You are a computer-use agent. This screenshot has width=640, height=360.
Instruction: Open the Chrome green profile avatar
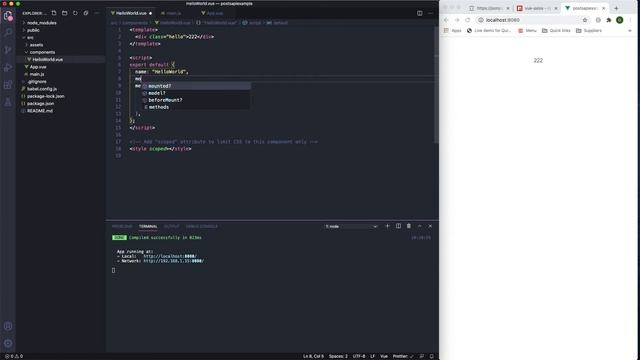click(x=620, y=20)
